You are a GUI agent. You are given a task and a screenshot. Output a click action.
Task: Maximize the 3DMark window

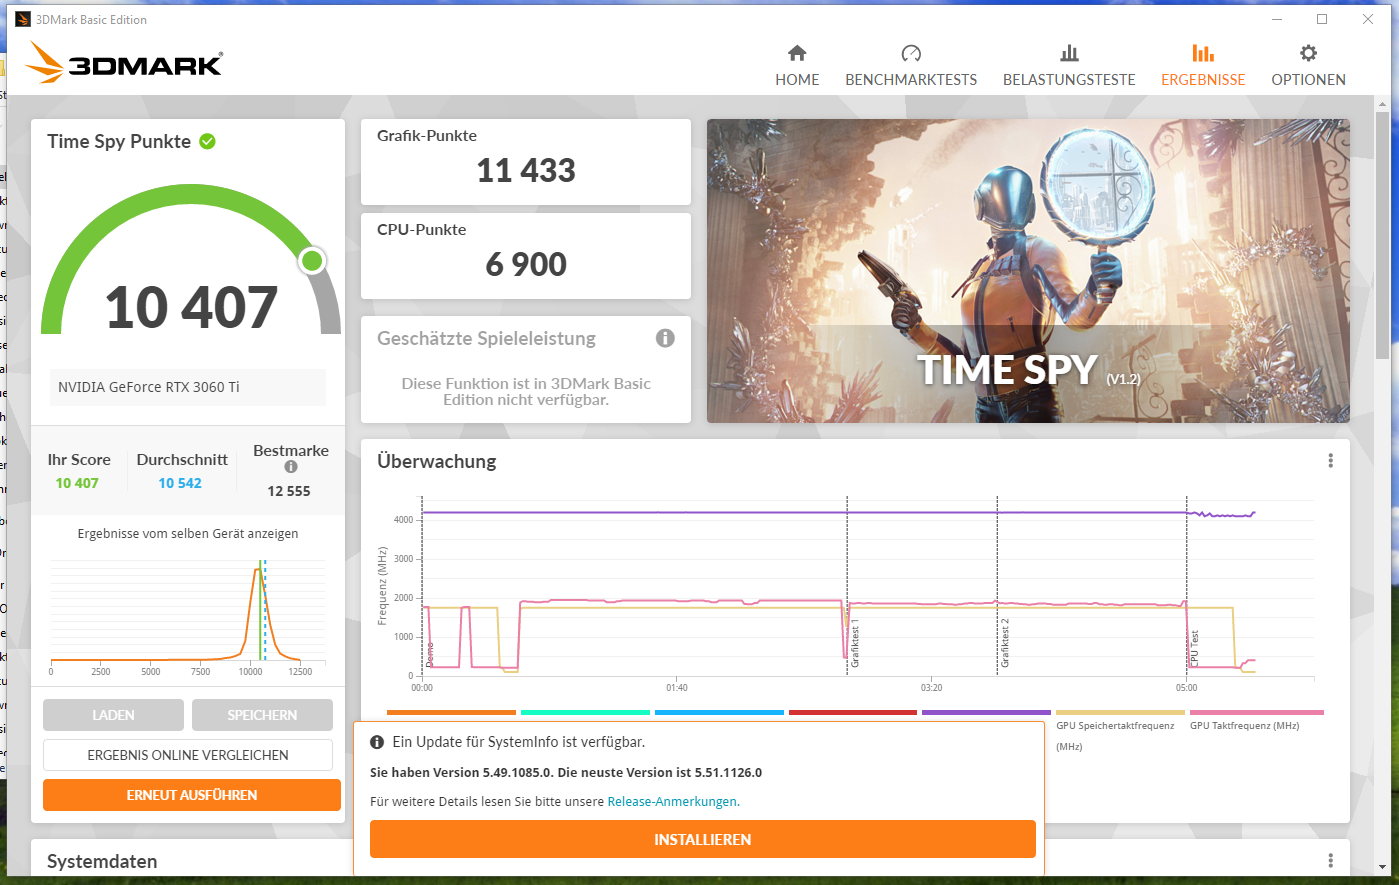pyautogui.click(x=1322, y=19)
